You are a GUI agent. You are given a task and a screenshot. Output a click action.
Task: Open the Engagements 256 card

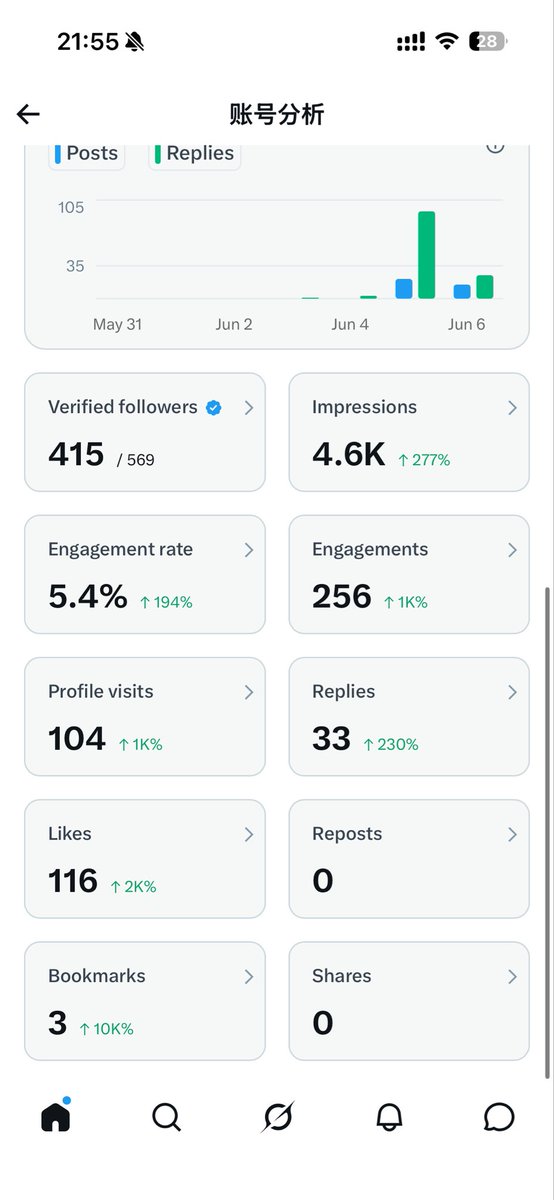(409, 575)
